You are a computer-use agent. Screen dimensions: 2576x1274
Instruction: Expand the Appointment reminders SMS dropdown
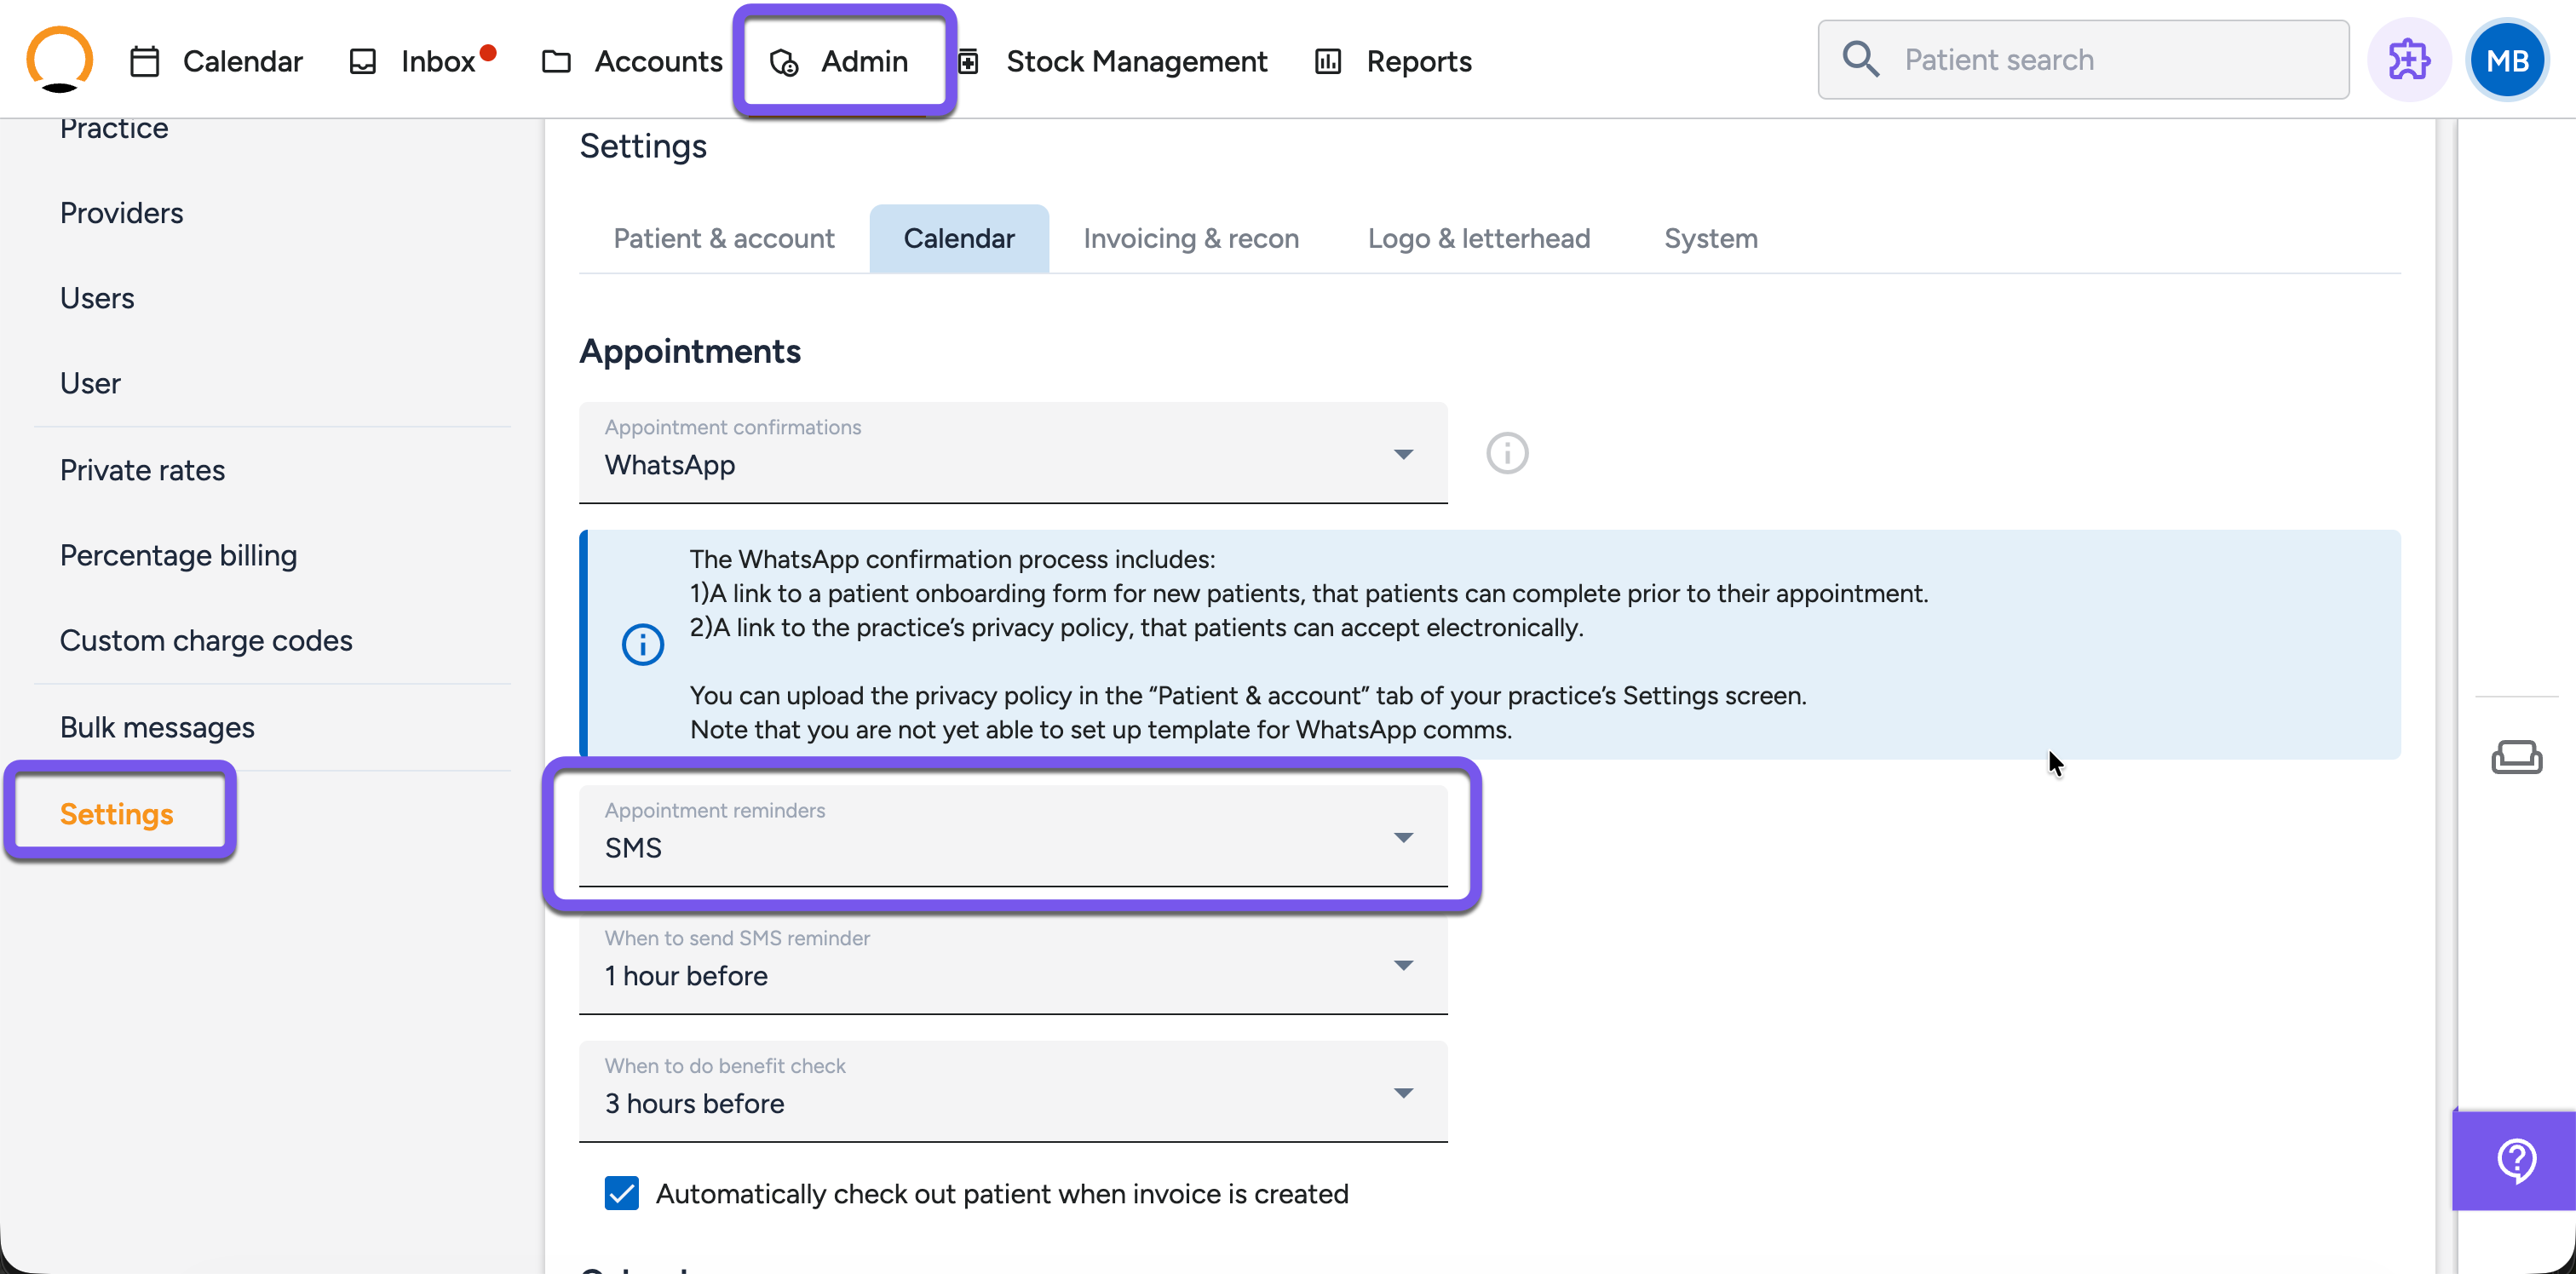[1012, 836]
